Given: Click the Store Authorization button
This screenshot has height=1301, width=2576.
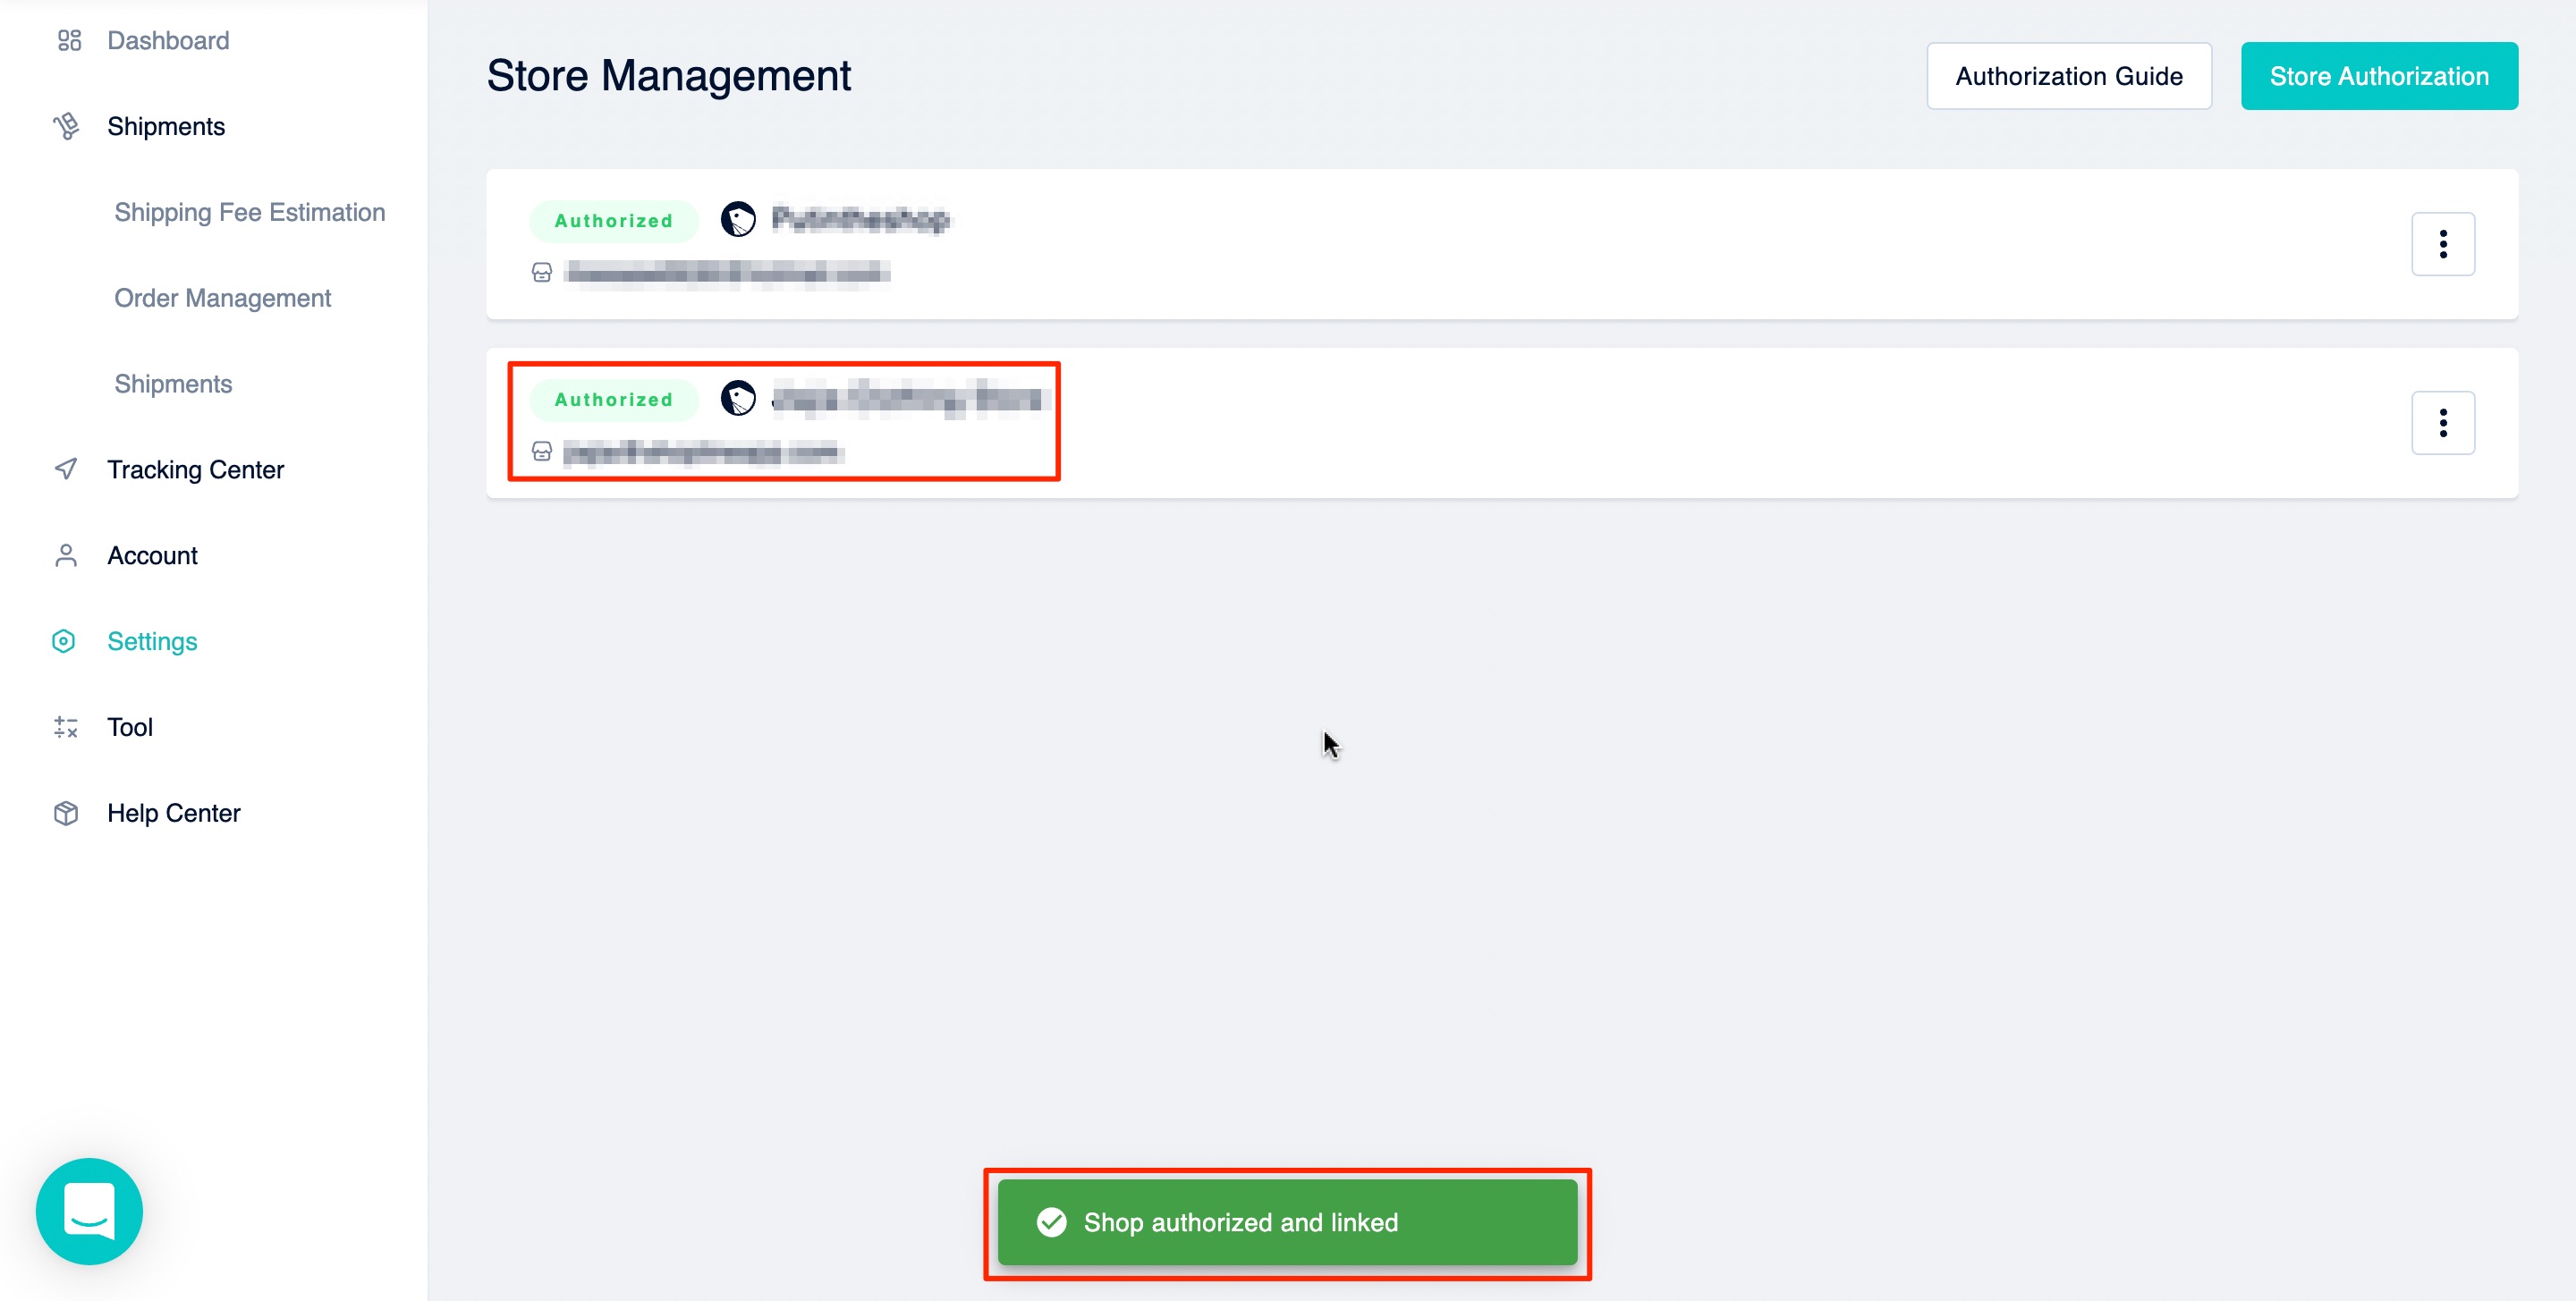Looking at the screenshot, I should coord(2378,76).
